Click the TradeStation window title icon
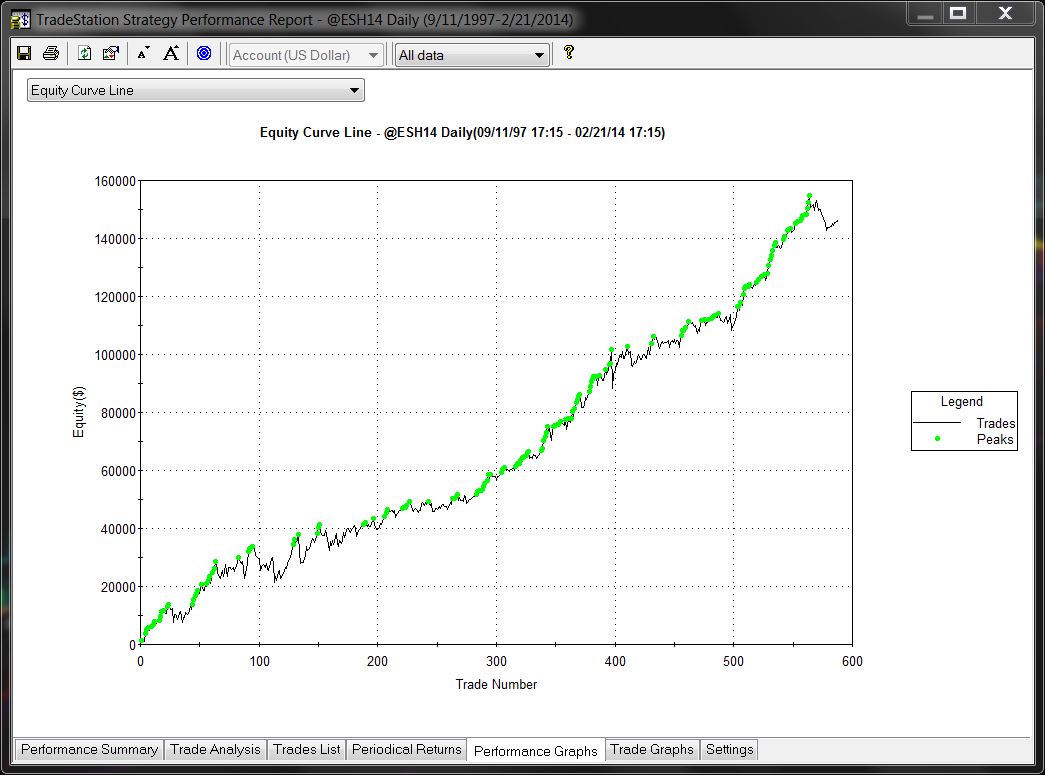The image size is (1045, 775). point(21,19)
